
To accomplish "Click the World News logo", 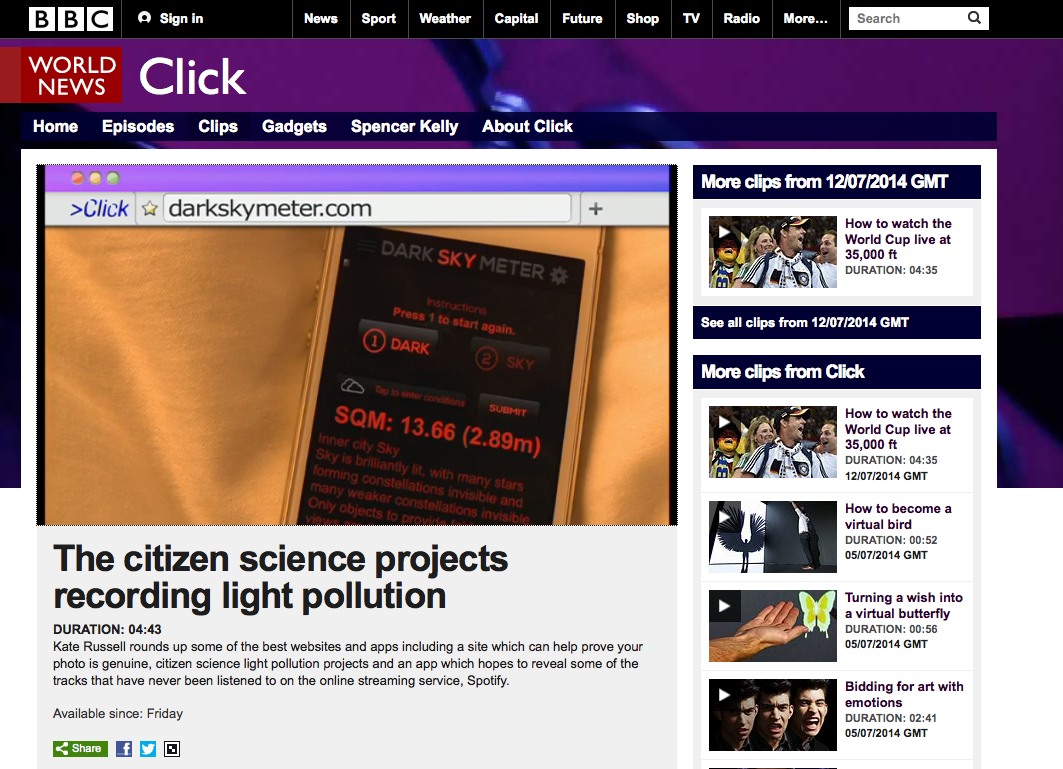I will [71, 75].
